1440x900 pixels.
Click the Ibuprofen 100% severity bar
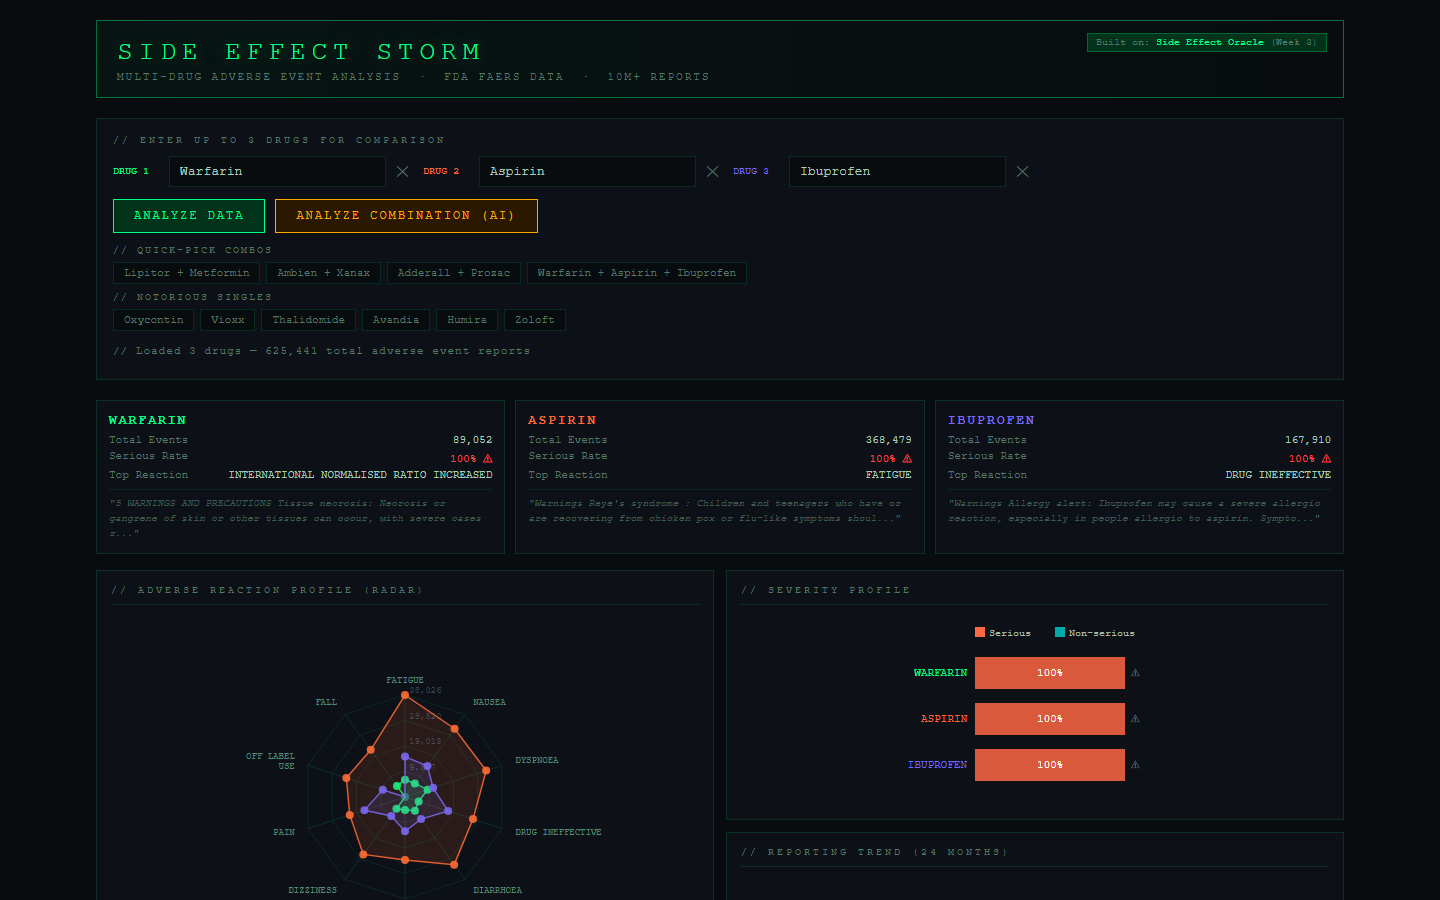coord(1050,765)
